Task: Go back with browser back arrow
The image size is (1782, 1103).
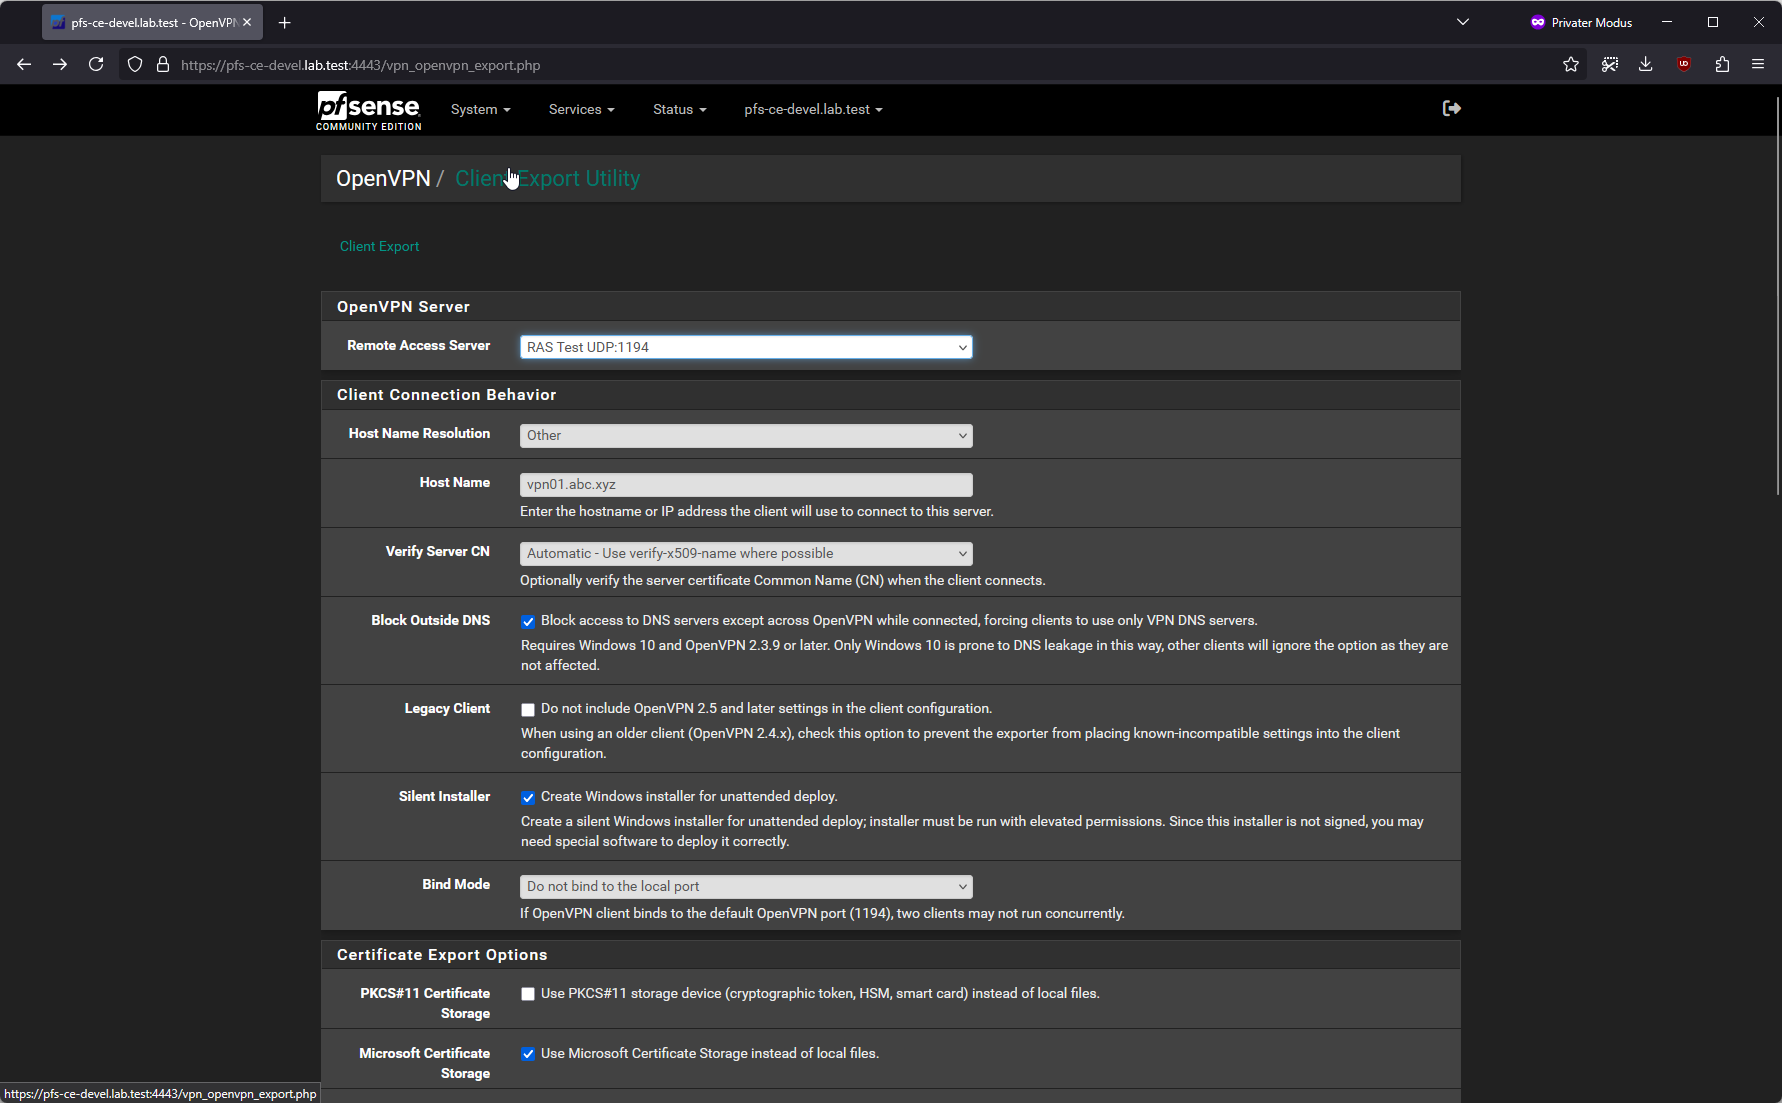Action: point(24,65)
